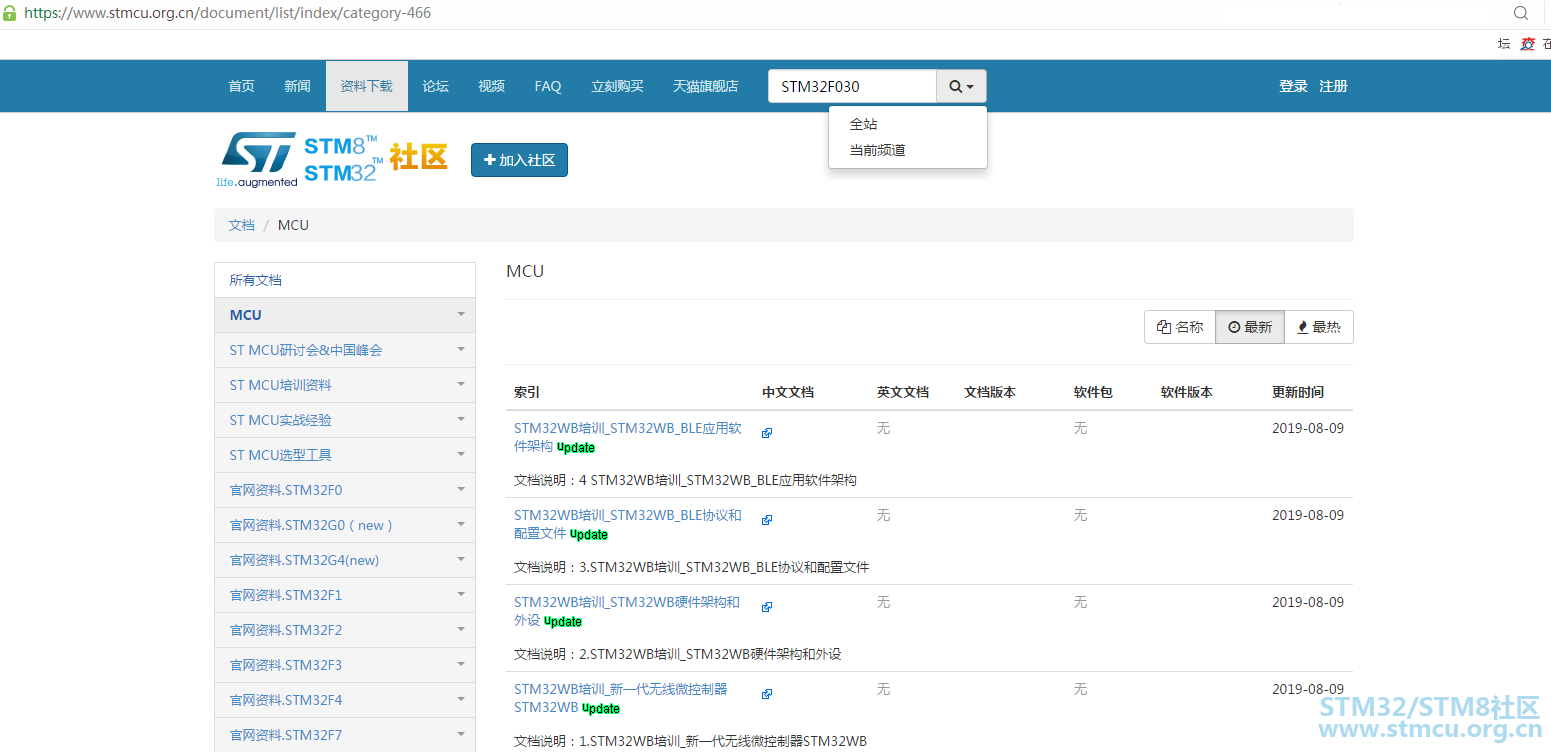Expand 官网资料.STM32G4(new) category arrow

461,560
